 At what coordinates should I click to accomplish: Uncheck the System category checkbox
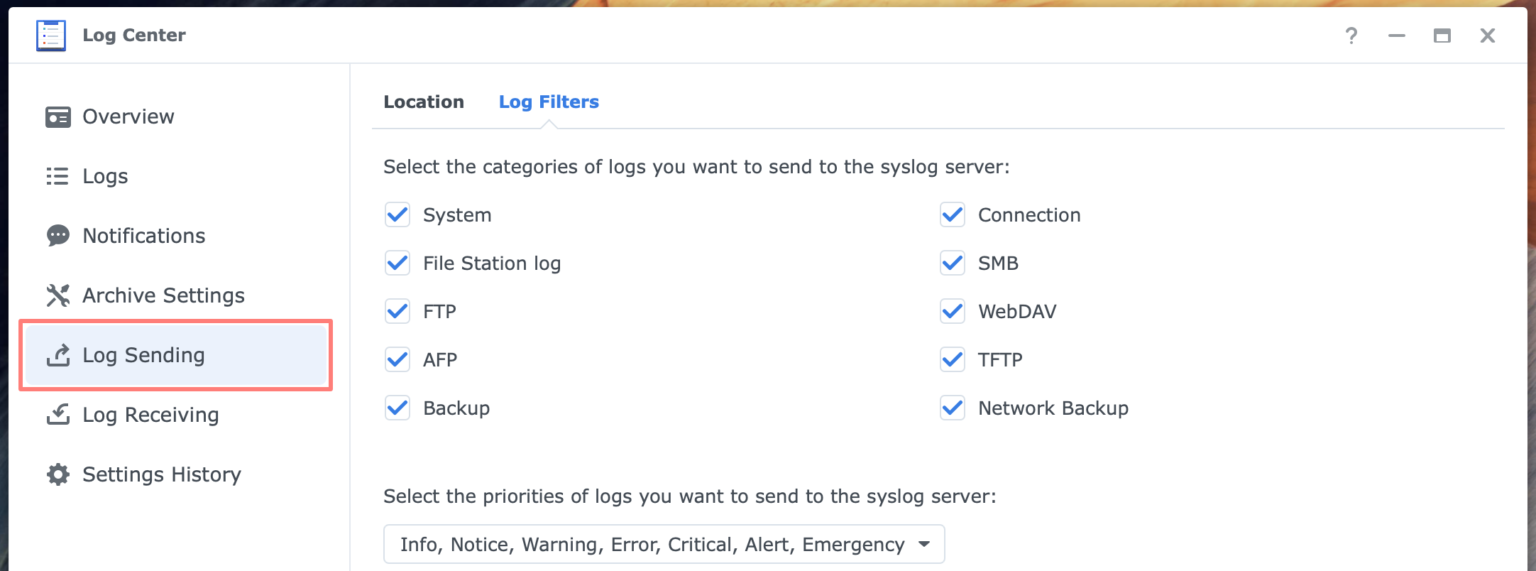(398, 215)
